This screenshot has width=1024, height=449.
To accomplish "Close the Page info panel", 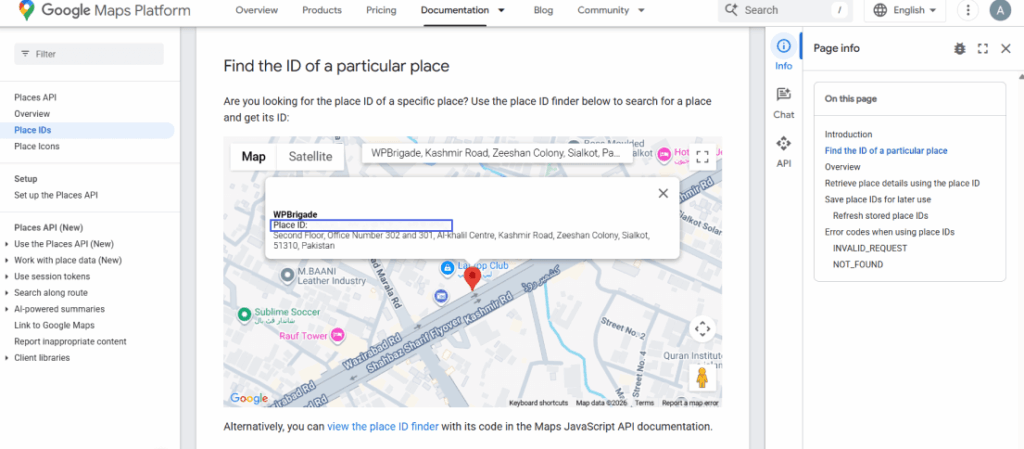I will tap(1006, 48).
